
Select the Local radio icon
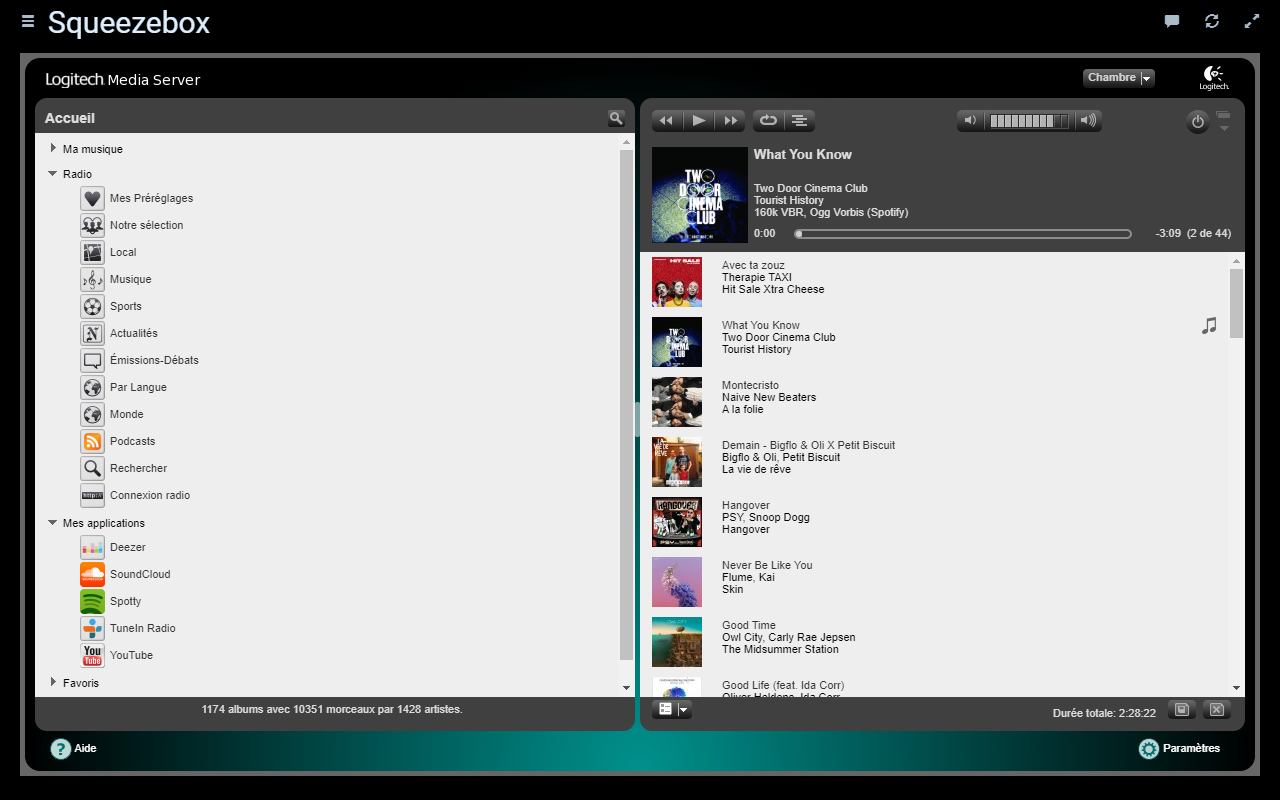[93, 252]
